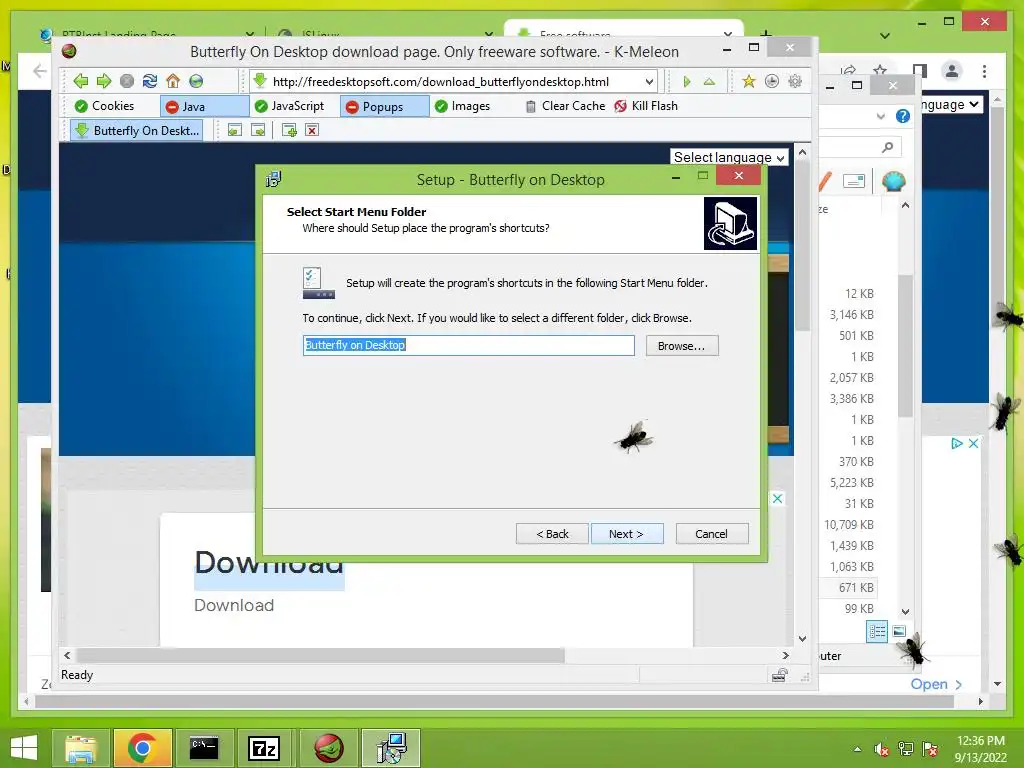Open K-Meleon from the taskbar
The height and width of the screenshot is (768, 1024).
coord(328,748)
